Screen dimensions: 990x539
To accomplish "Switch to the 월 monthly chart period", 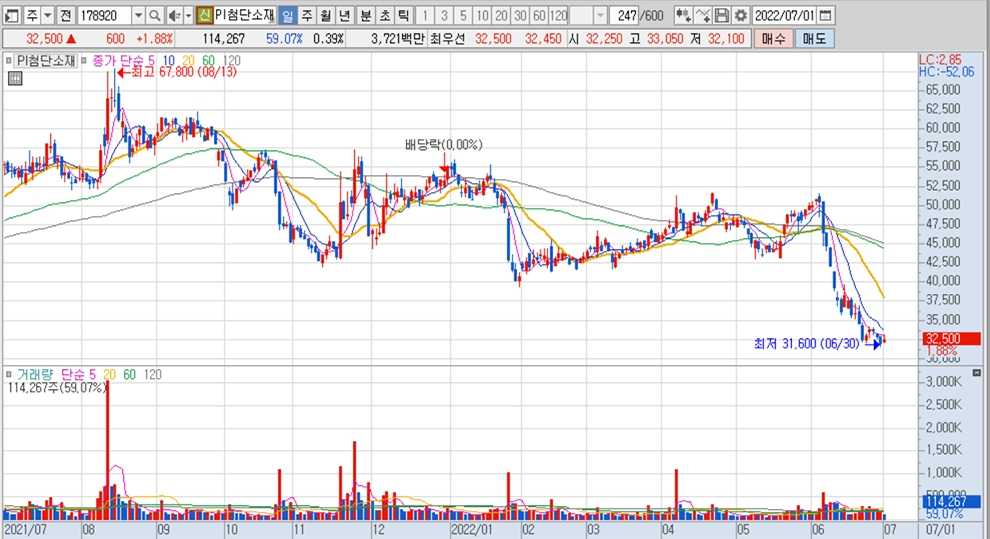I will (325, 15).
